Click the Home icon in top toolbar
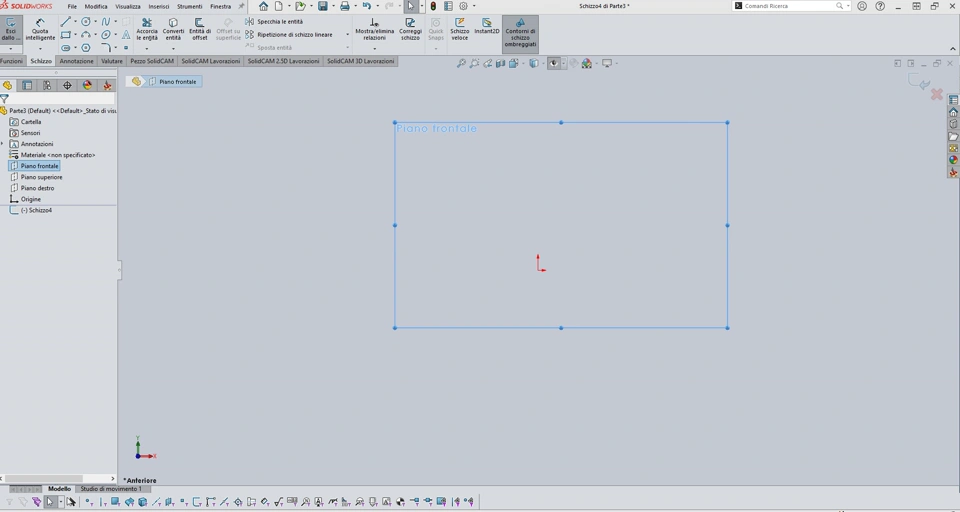The image size is (960, 512). point(263,6)
